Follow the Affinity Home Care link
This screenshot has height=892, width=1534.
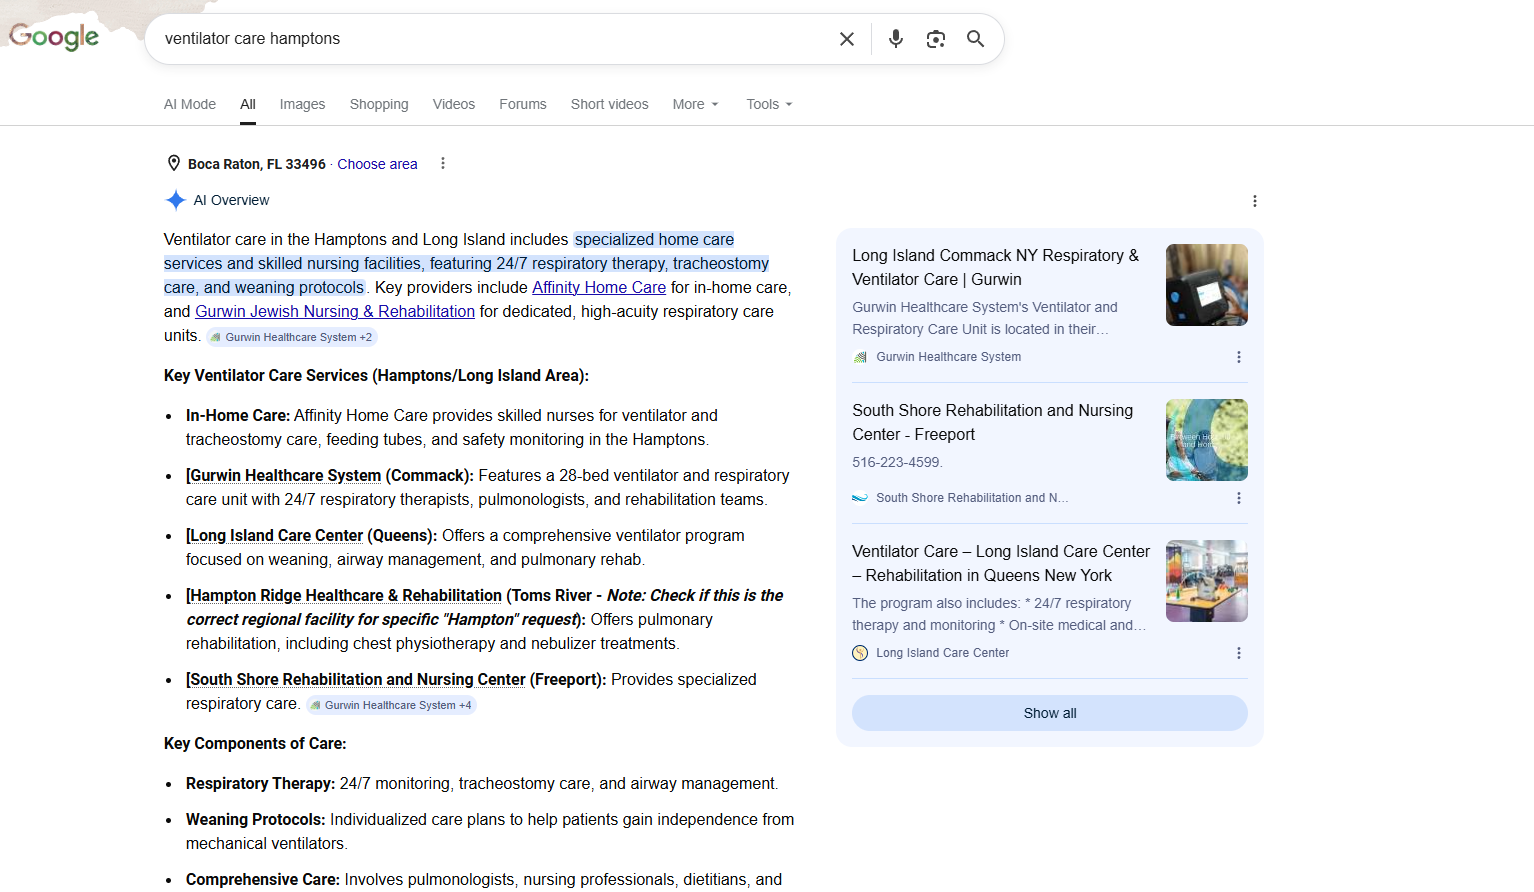click(x=598, y=287)
